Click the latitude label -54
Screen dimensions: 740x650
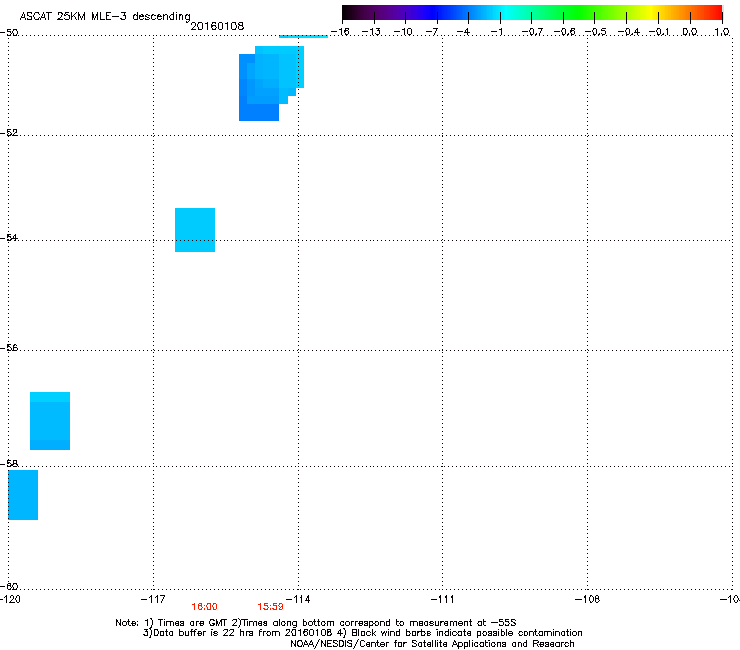9,237
